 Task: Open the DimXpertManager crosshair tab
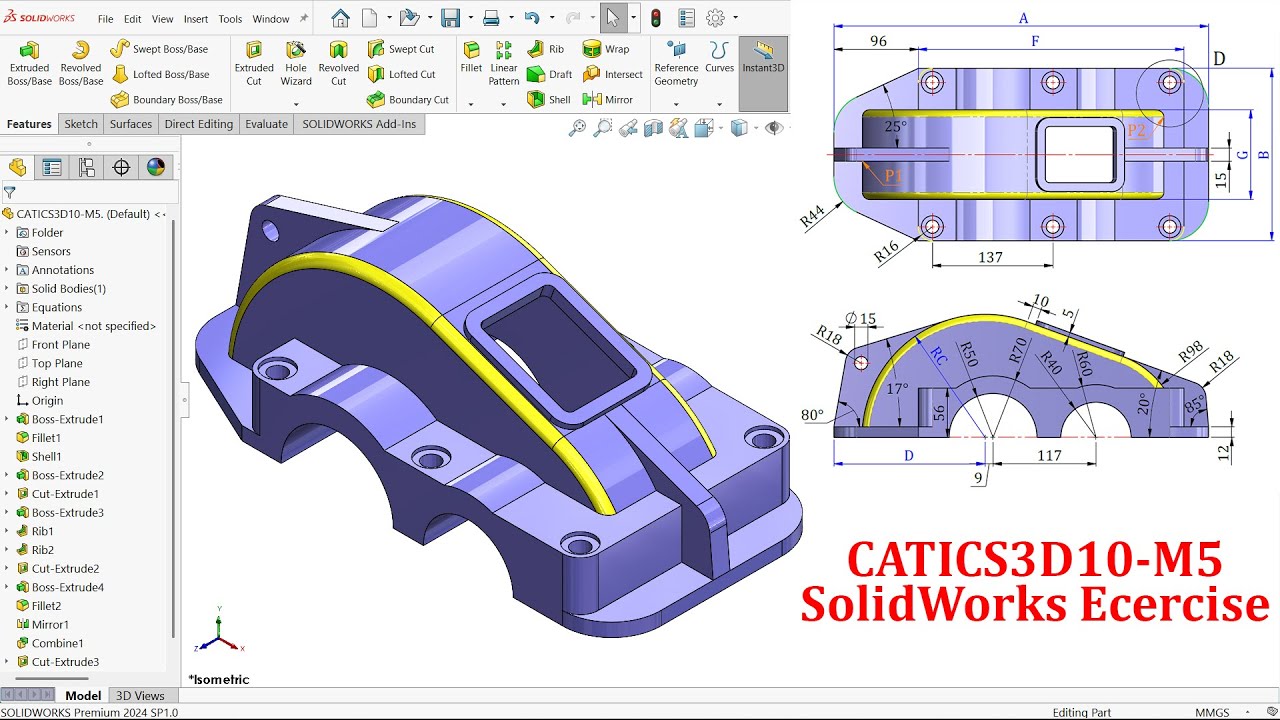click(x=121, y=167)
